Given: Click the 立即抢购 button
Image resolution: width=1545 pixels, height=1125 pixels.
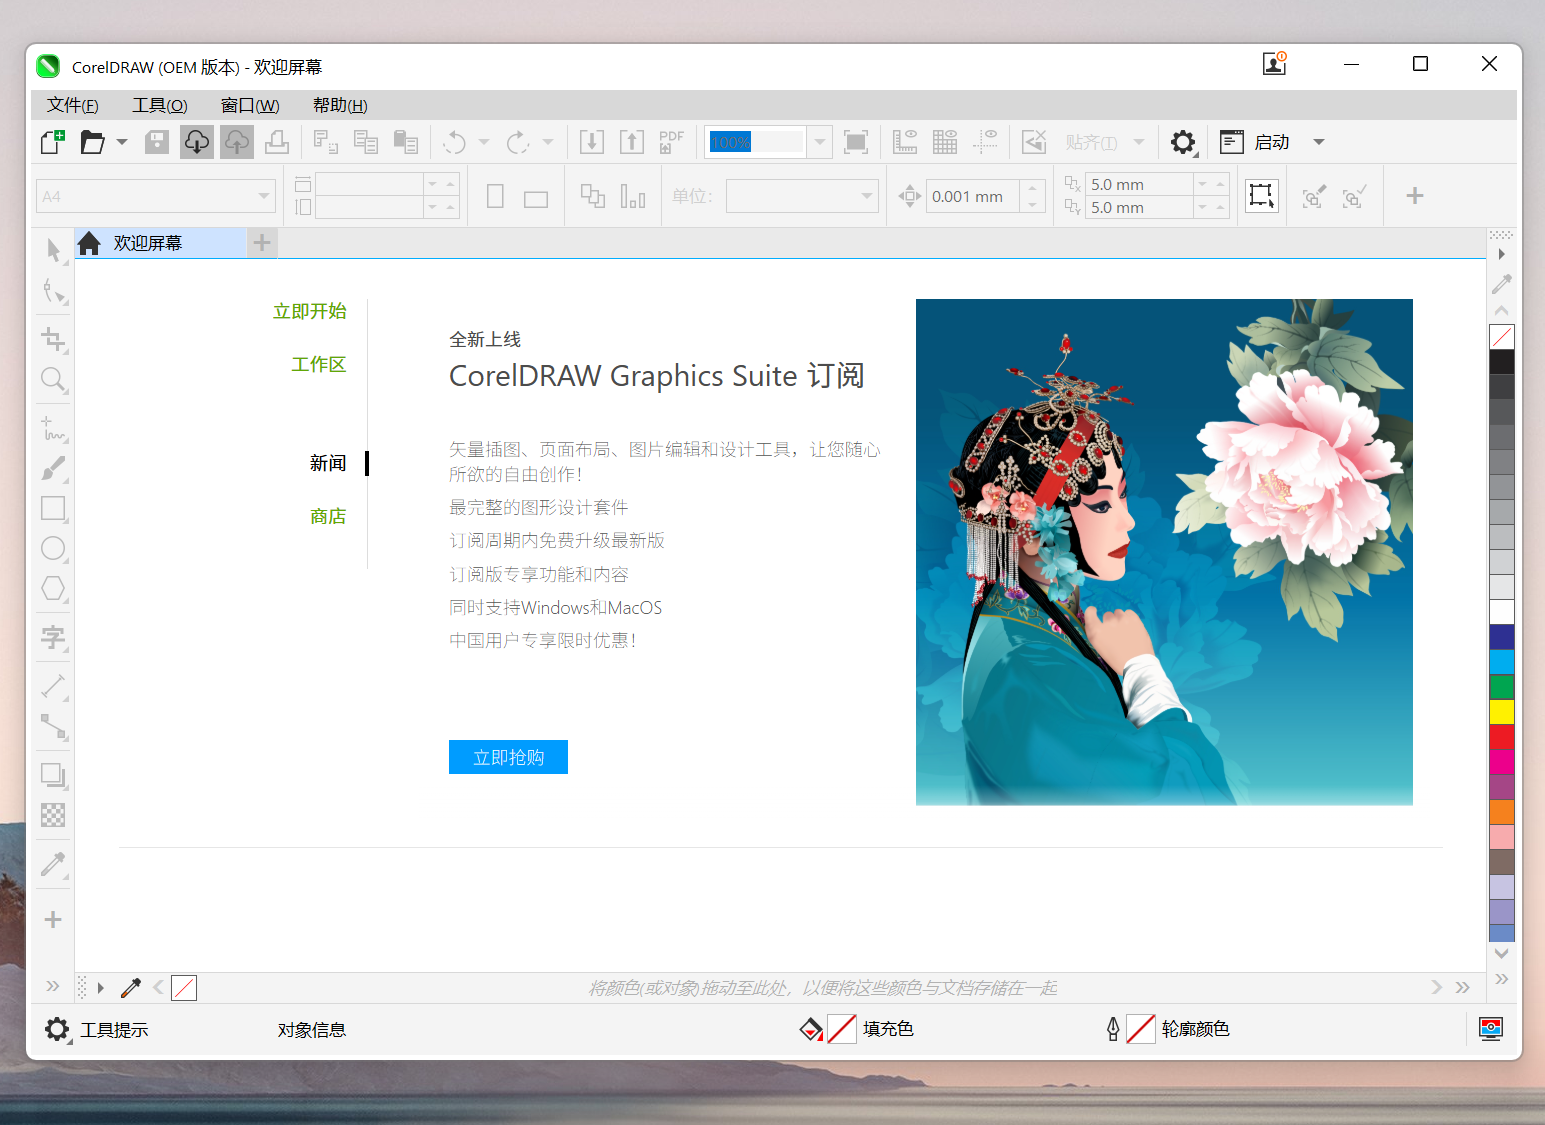Looking at the screenshot, I should [x=508, y=757].
